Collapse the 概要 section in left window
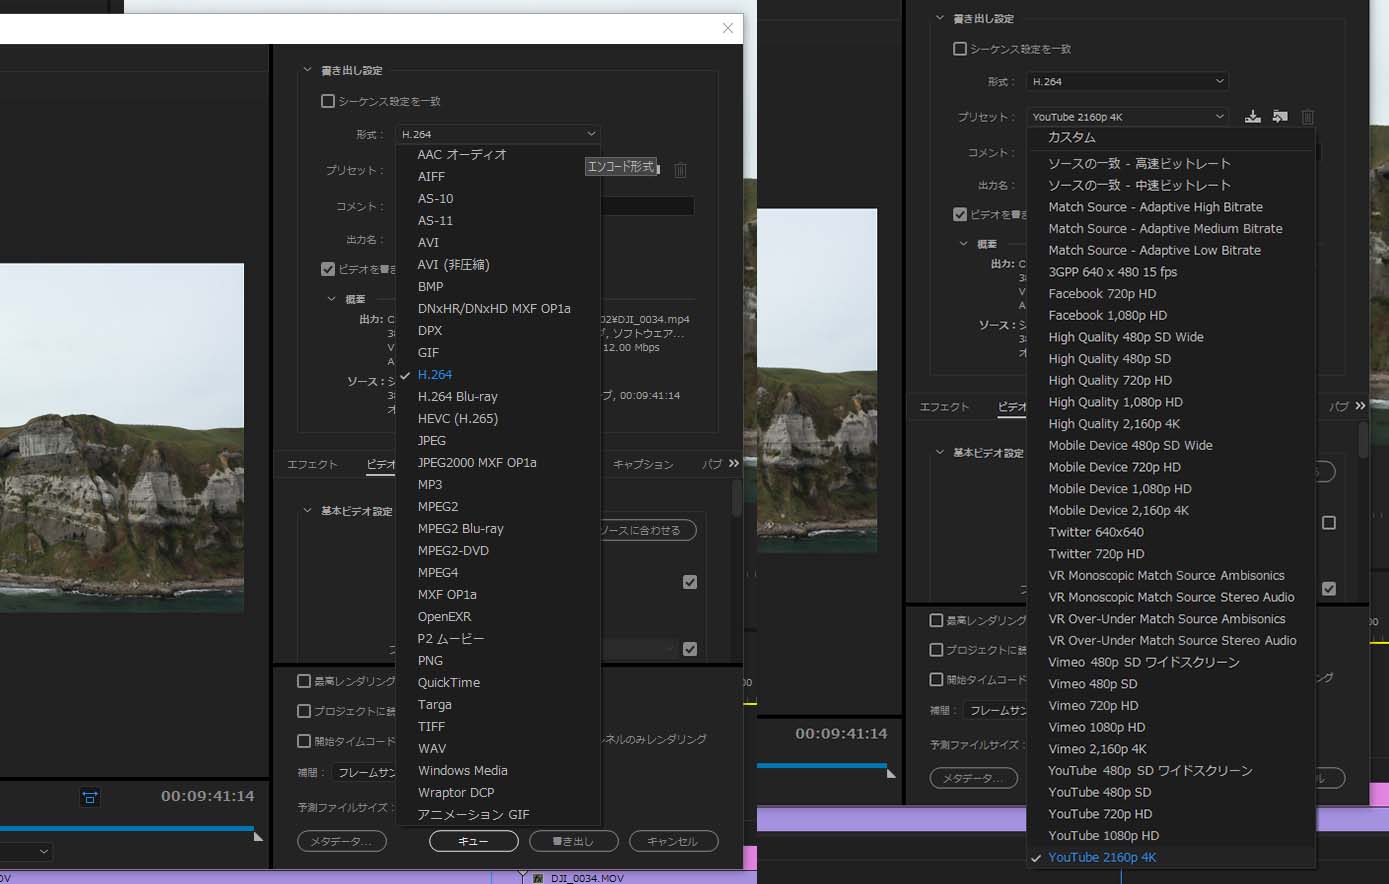The width and height of the screenshot is (1389, 884). [x=332, y=299]
